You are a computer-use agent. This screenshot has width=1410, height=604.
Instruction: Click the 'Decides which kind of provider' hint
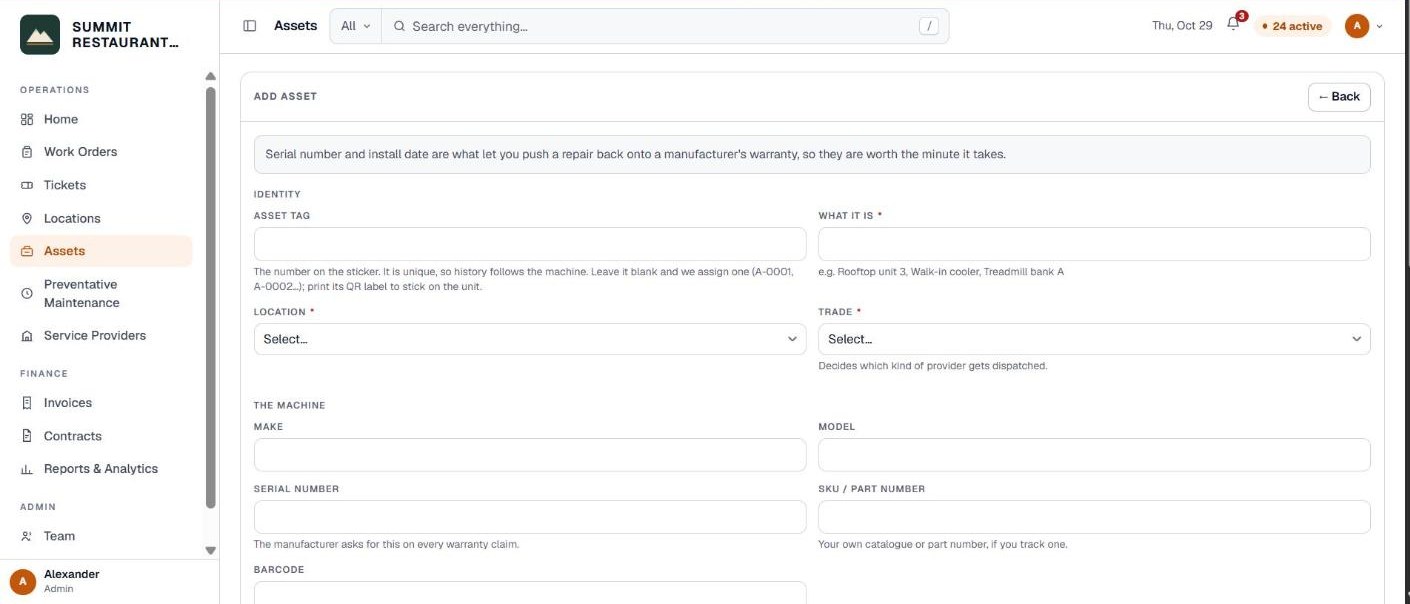933,366
